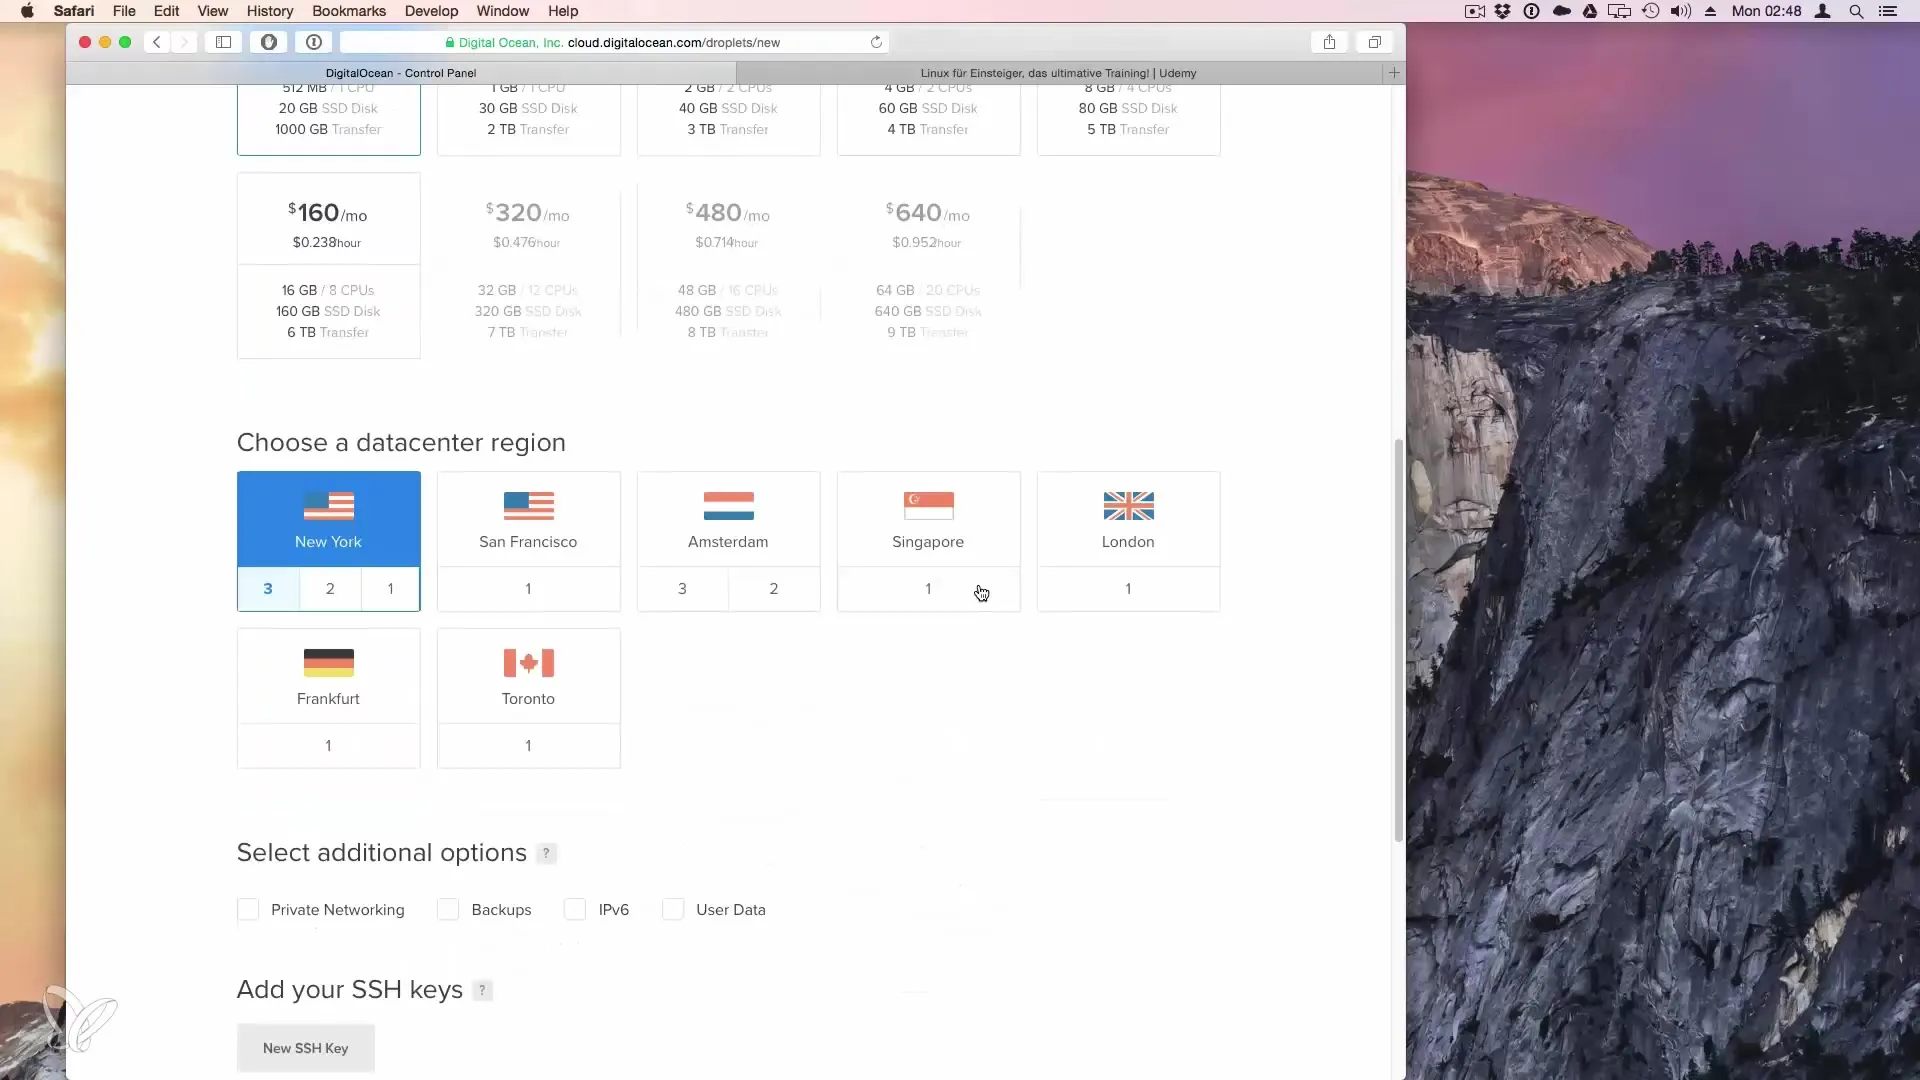Select New York datacenter 1
The height and width of the screenshot is (1080, 1920).
390,589
